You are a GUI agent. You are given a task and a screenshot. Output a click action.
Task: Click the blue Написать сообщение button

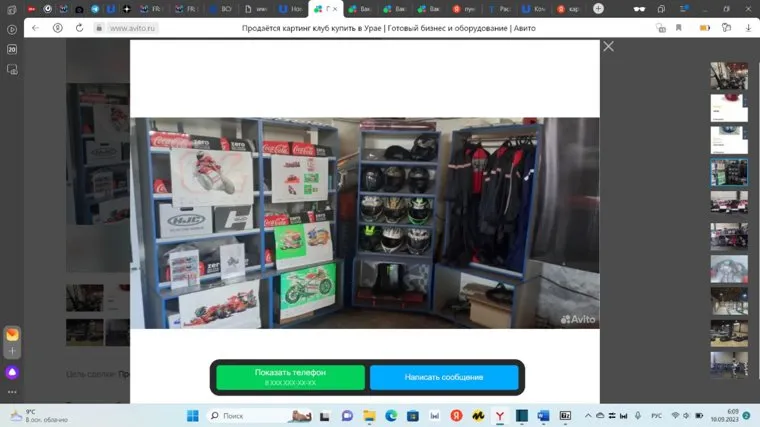[x=444, y=377]
